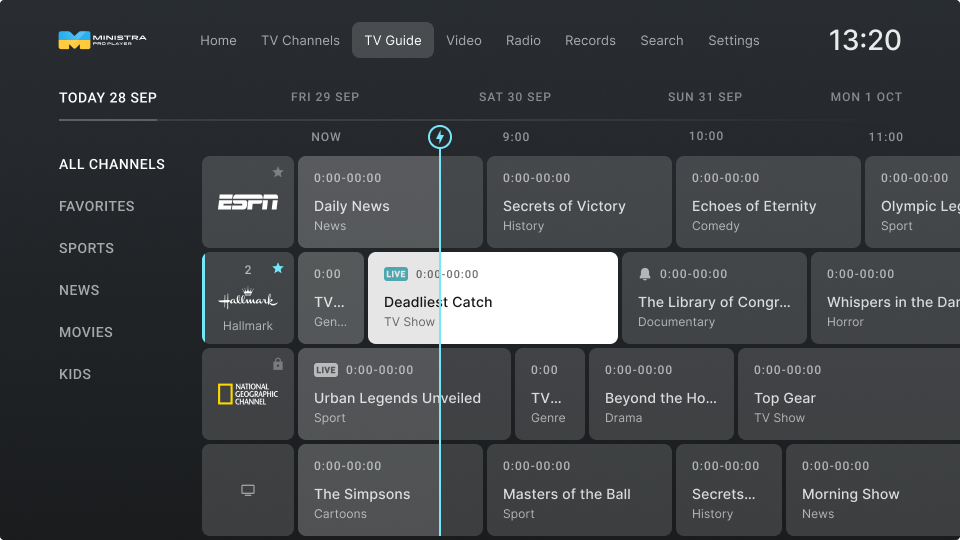Screen dimensions: 960x540
Task: Select the ESPN channel logo
Action: [248, 203]
